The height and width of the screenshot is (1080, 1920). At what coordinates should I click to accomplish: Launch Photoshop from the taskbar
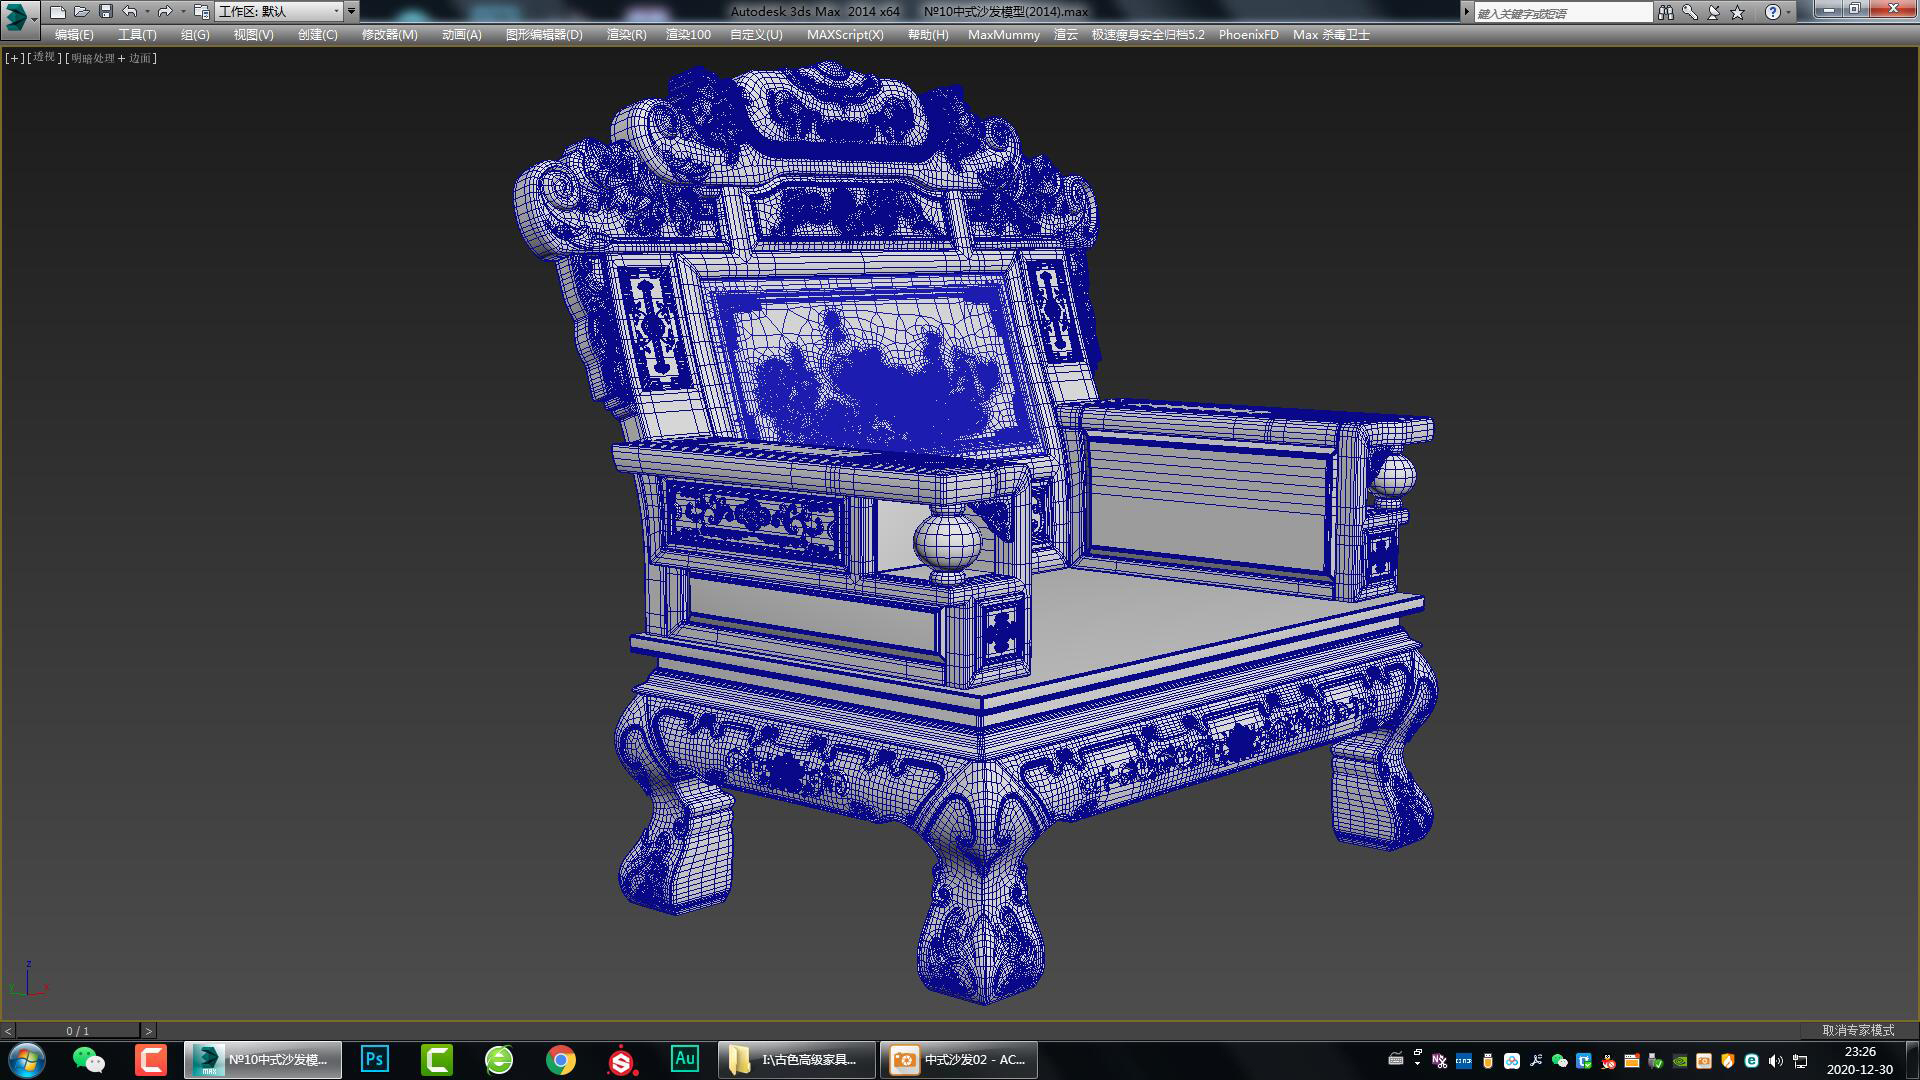pos(373,1059)
